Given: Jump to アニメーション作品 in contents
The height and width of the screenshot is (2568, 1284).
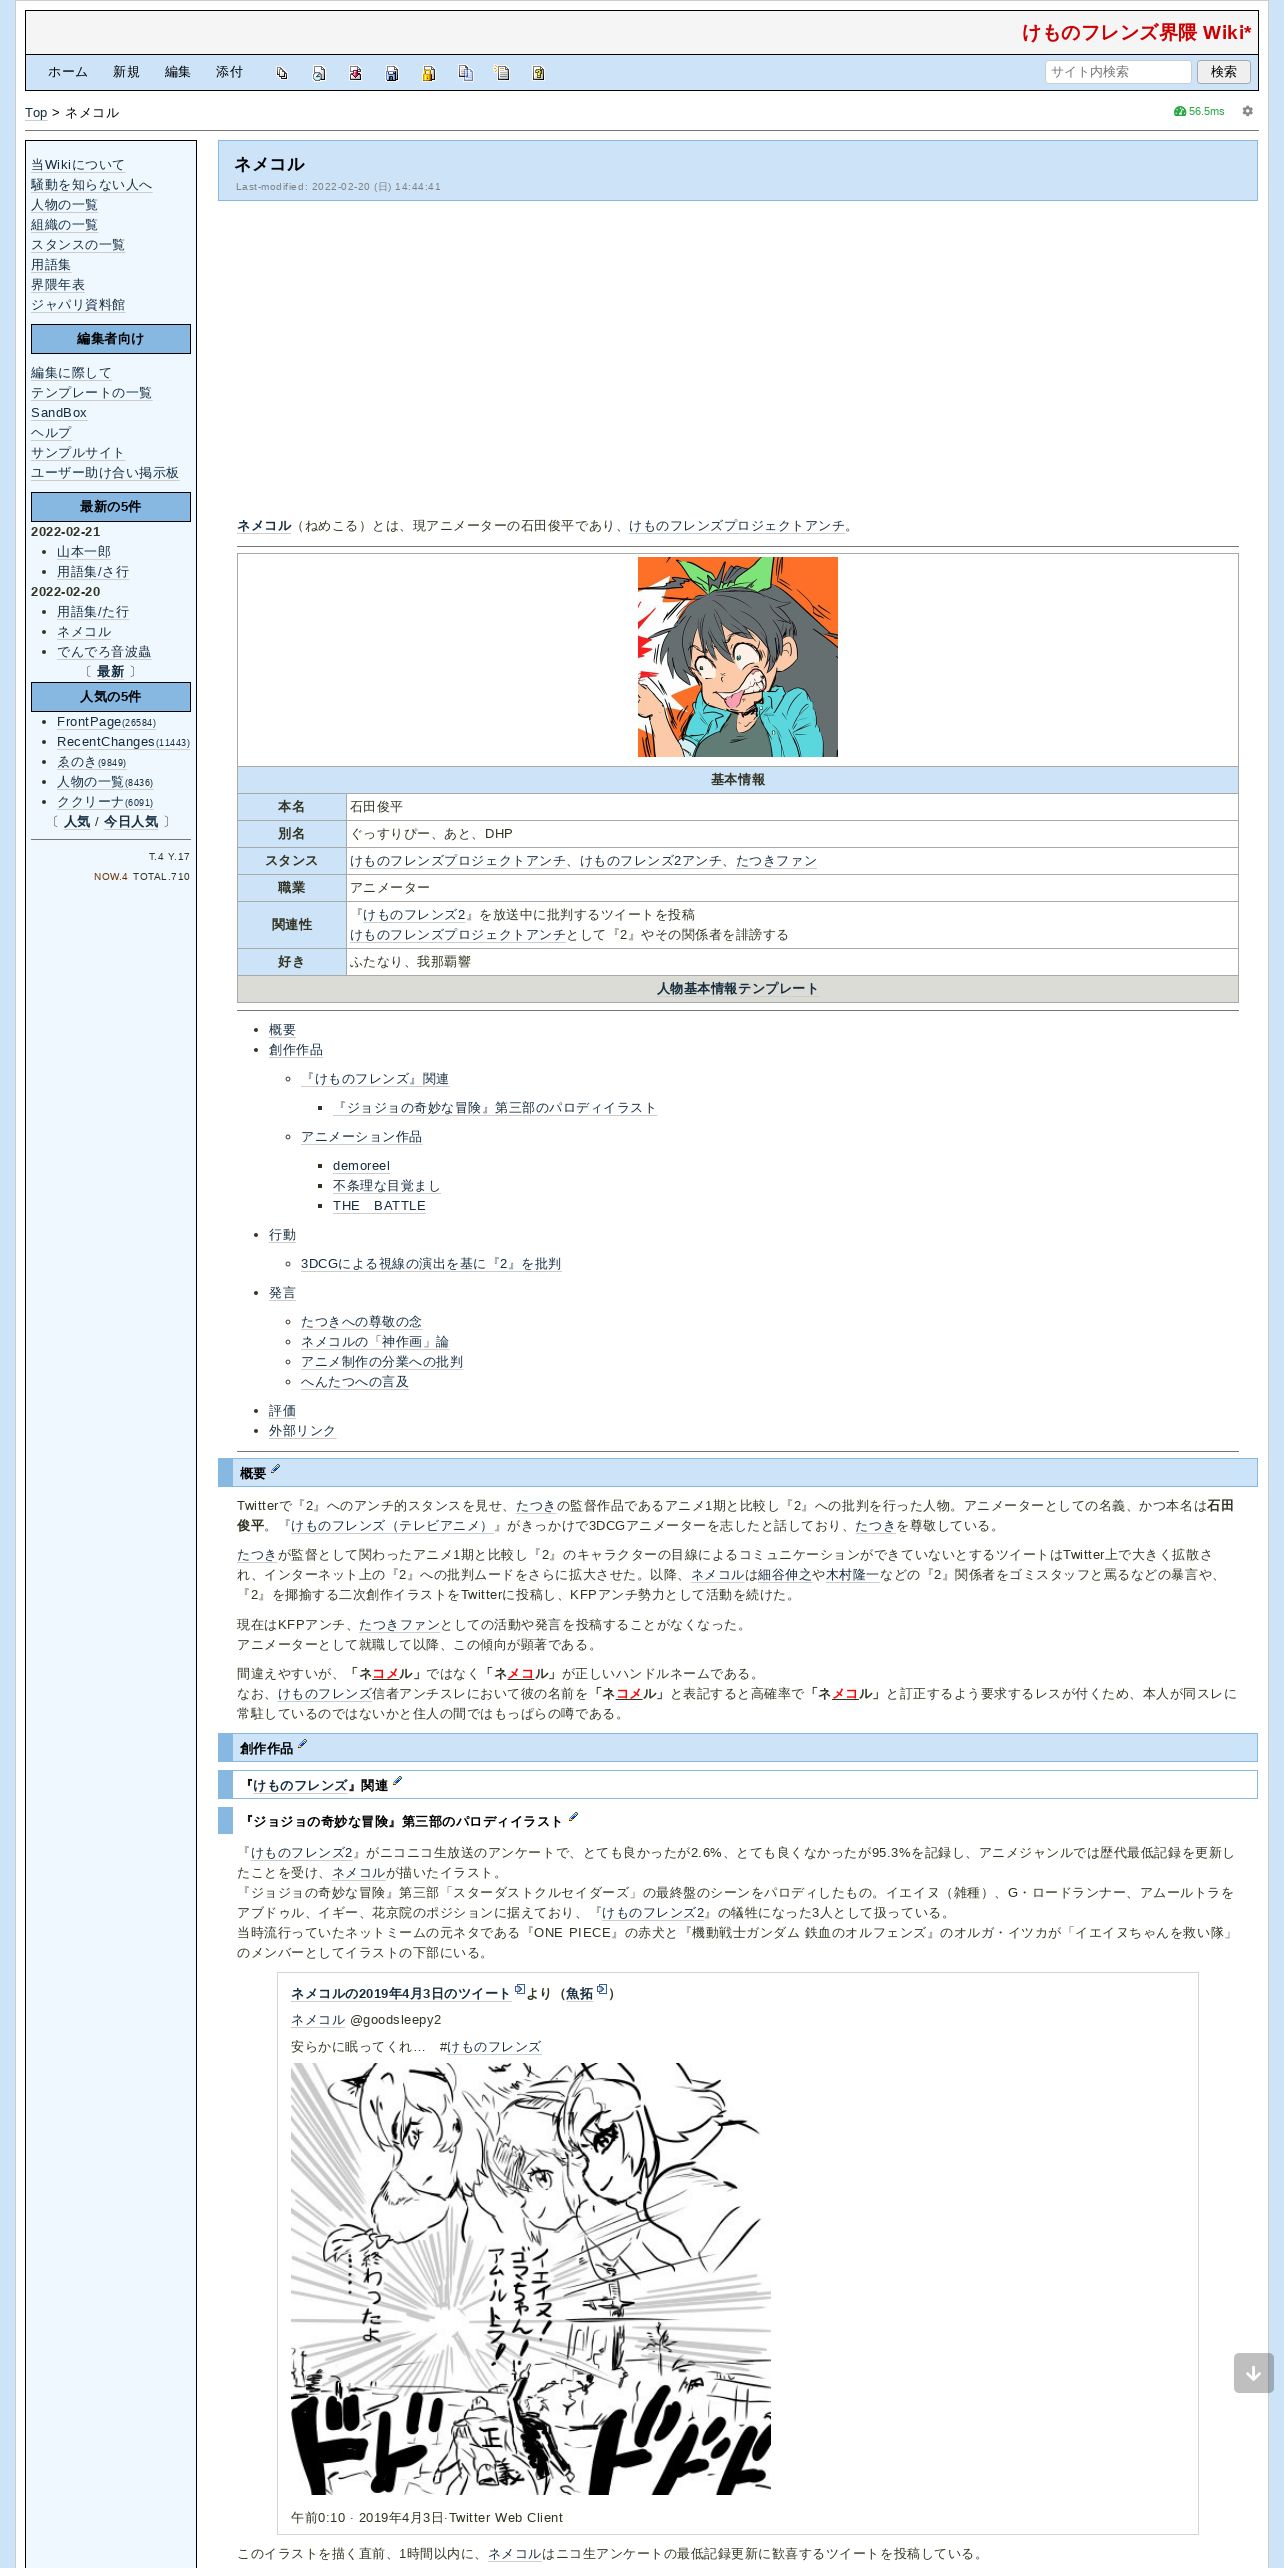Looking at the screenshot, I should pyautogui.click(x=361, y=1137).
